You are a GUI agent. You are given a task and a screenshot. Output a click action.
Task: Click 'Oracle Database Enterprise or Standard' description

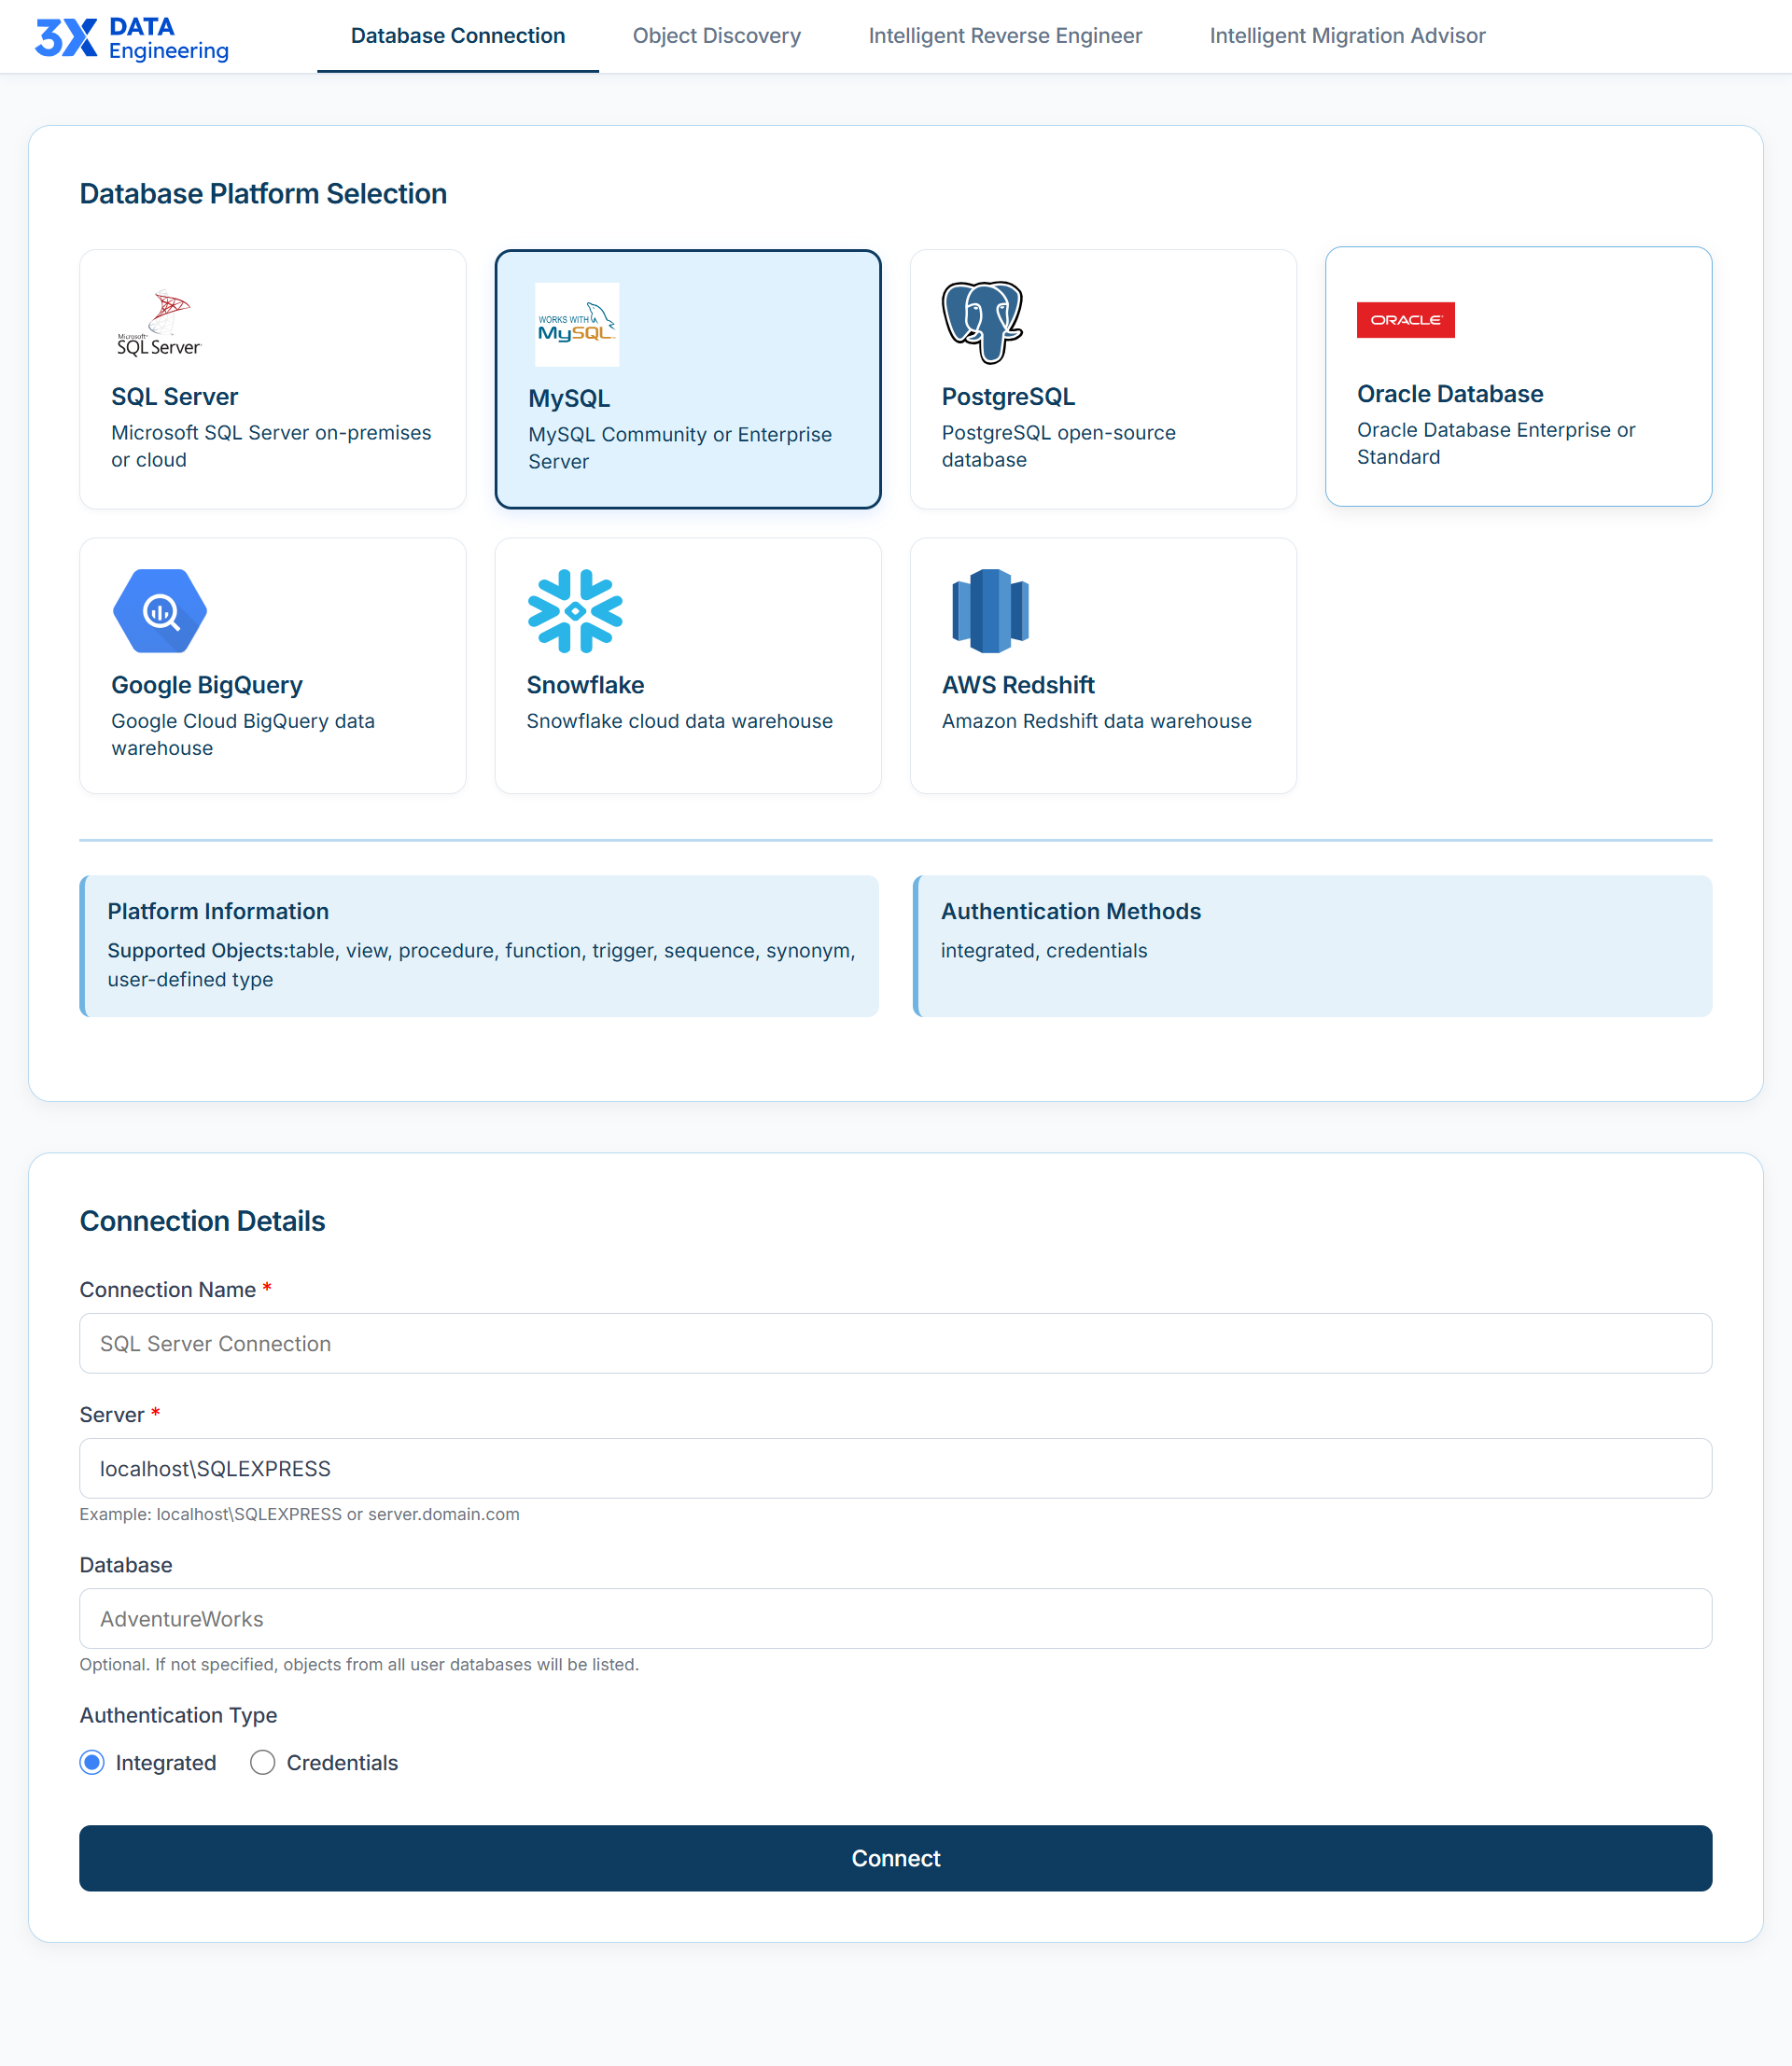pyautogui.click(x=1496, y=443)
